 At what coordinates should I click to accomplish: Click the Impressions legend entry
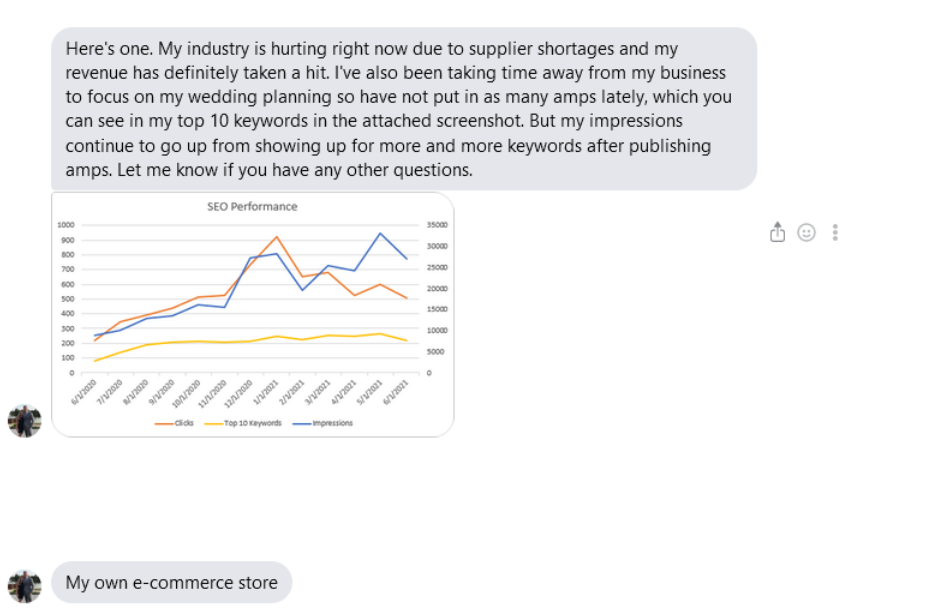(x=323, y=423)
